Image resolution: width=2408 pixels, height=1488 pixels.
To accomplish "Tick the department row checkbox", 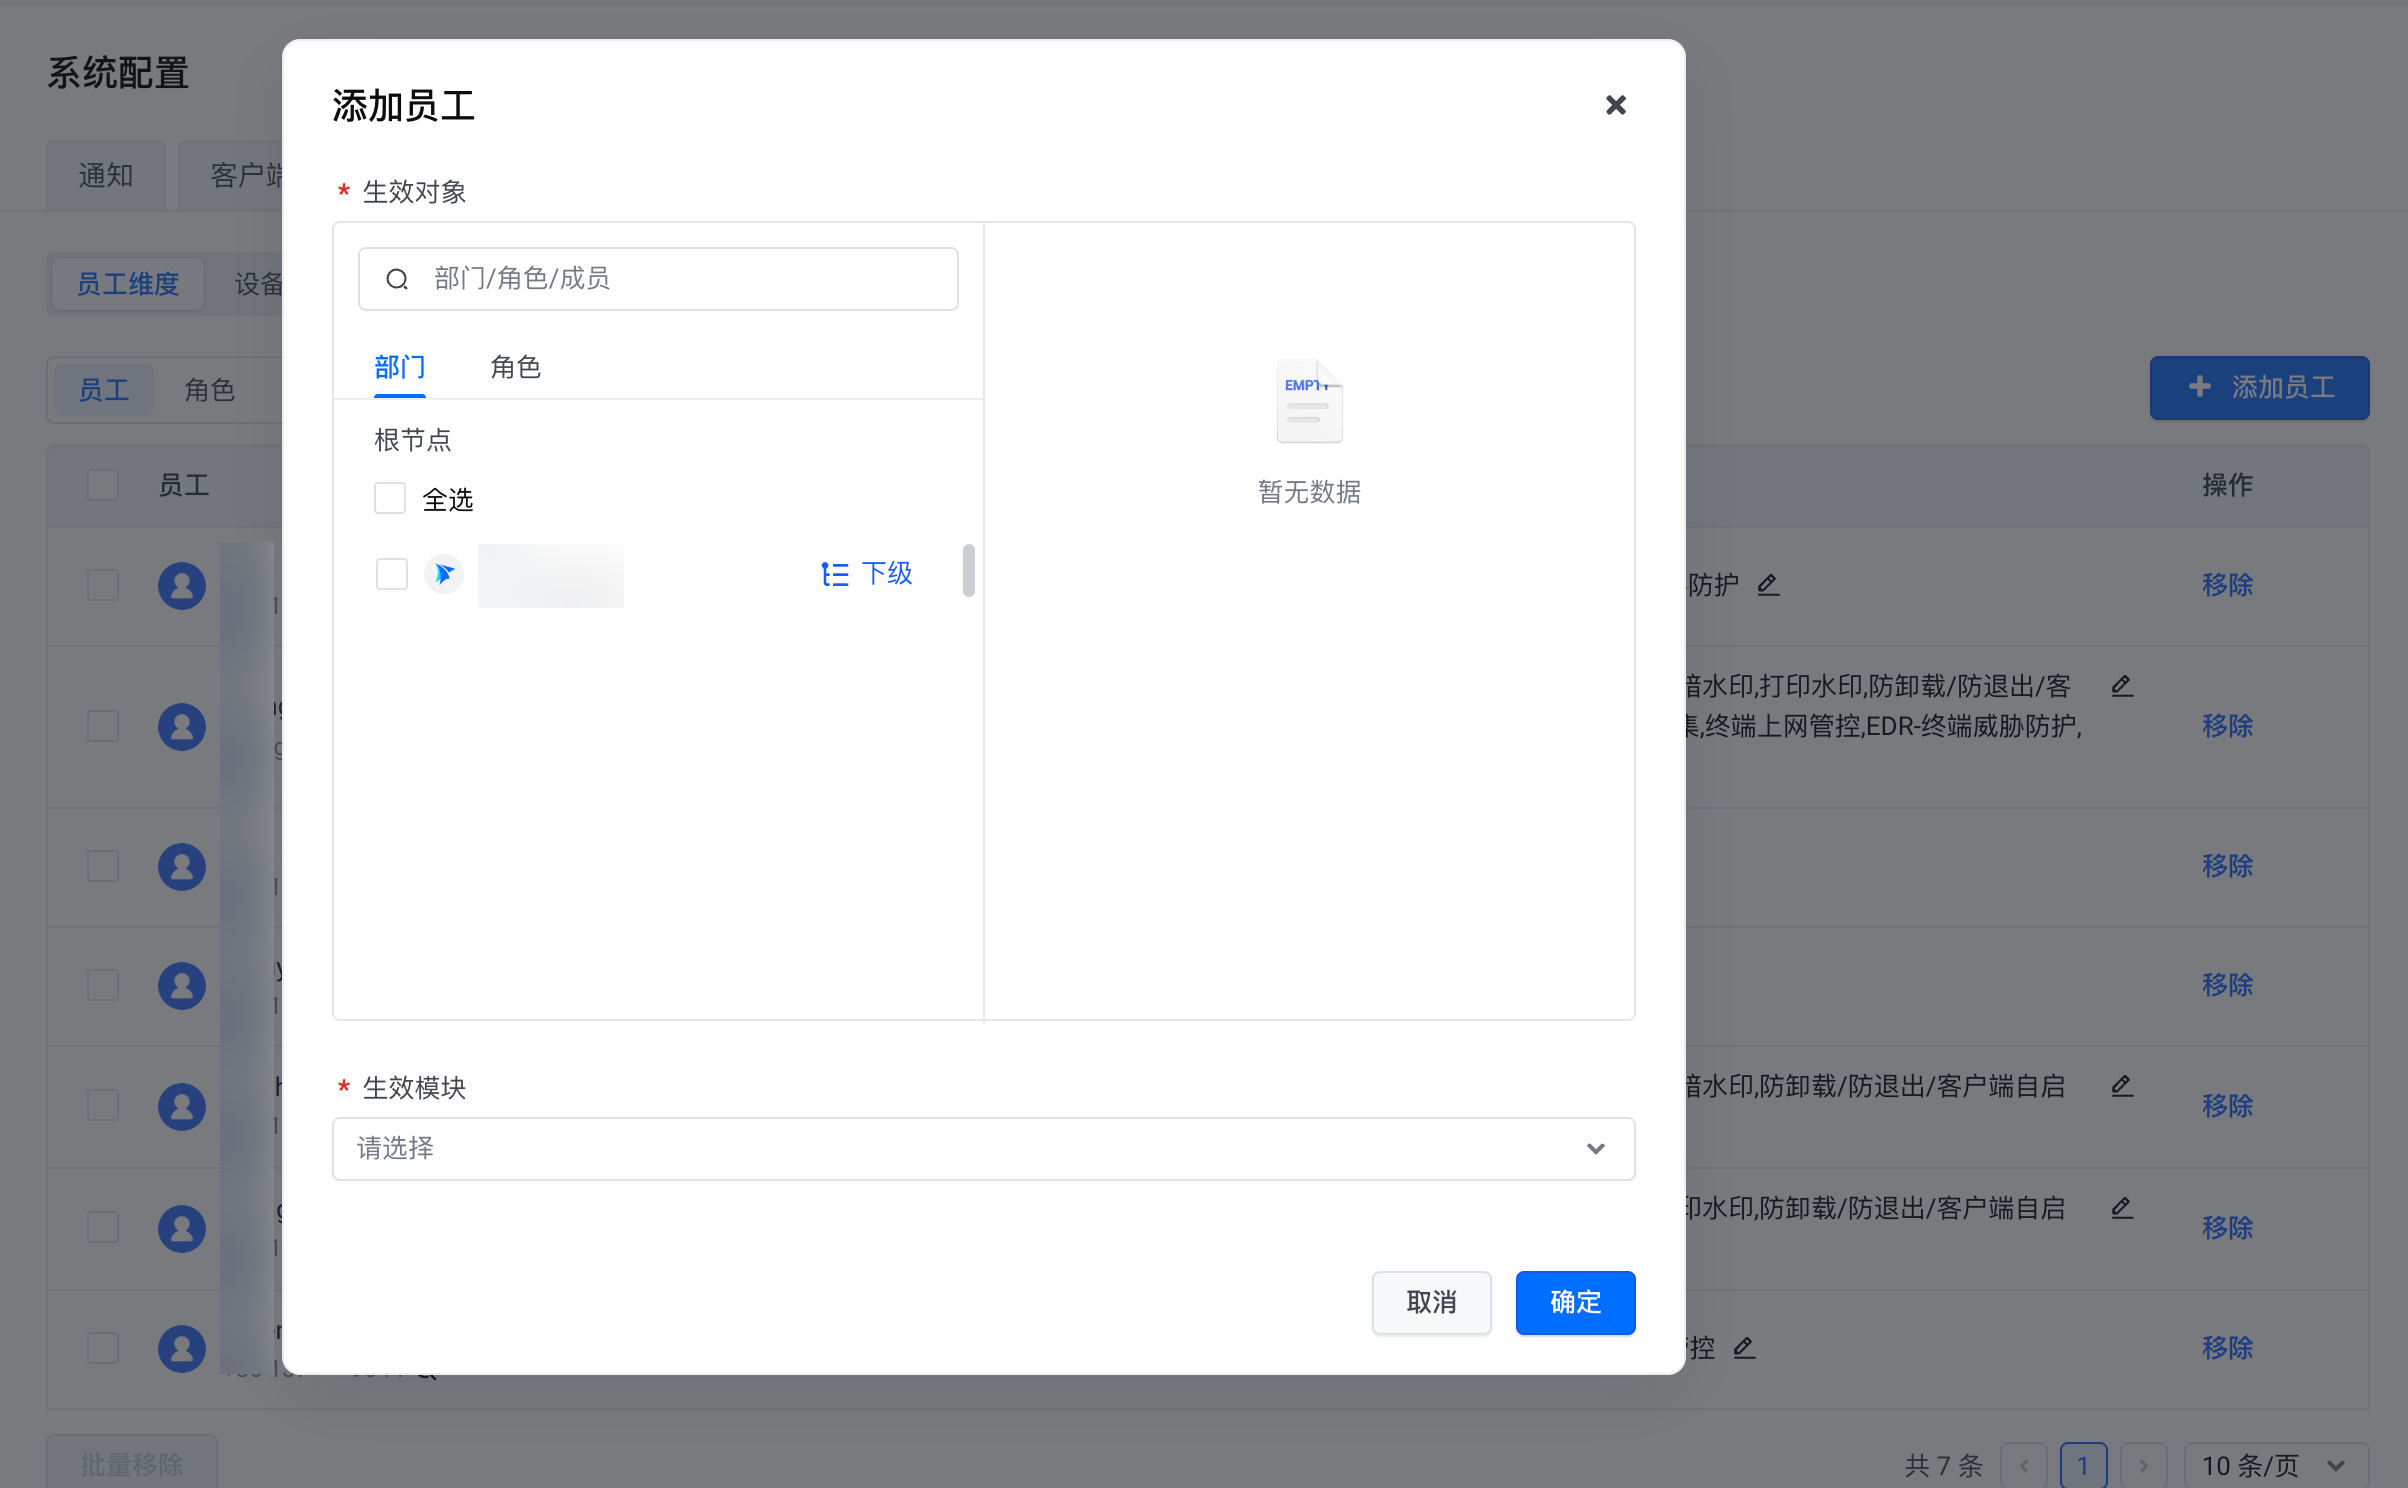I will 392,574.
